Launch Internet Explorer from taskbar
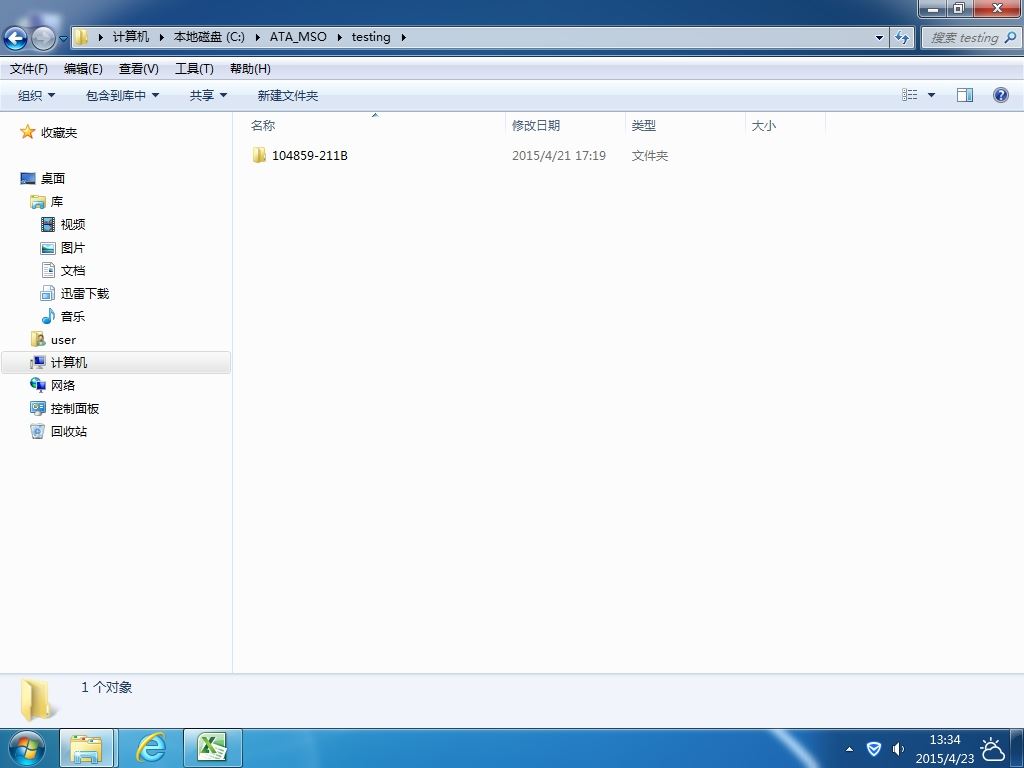 151,748
